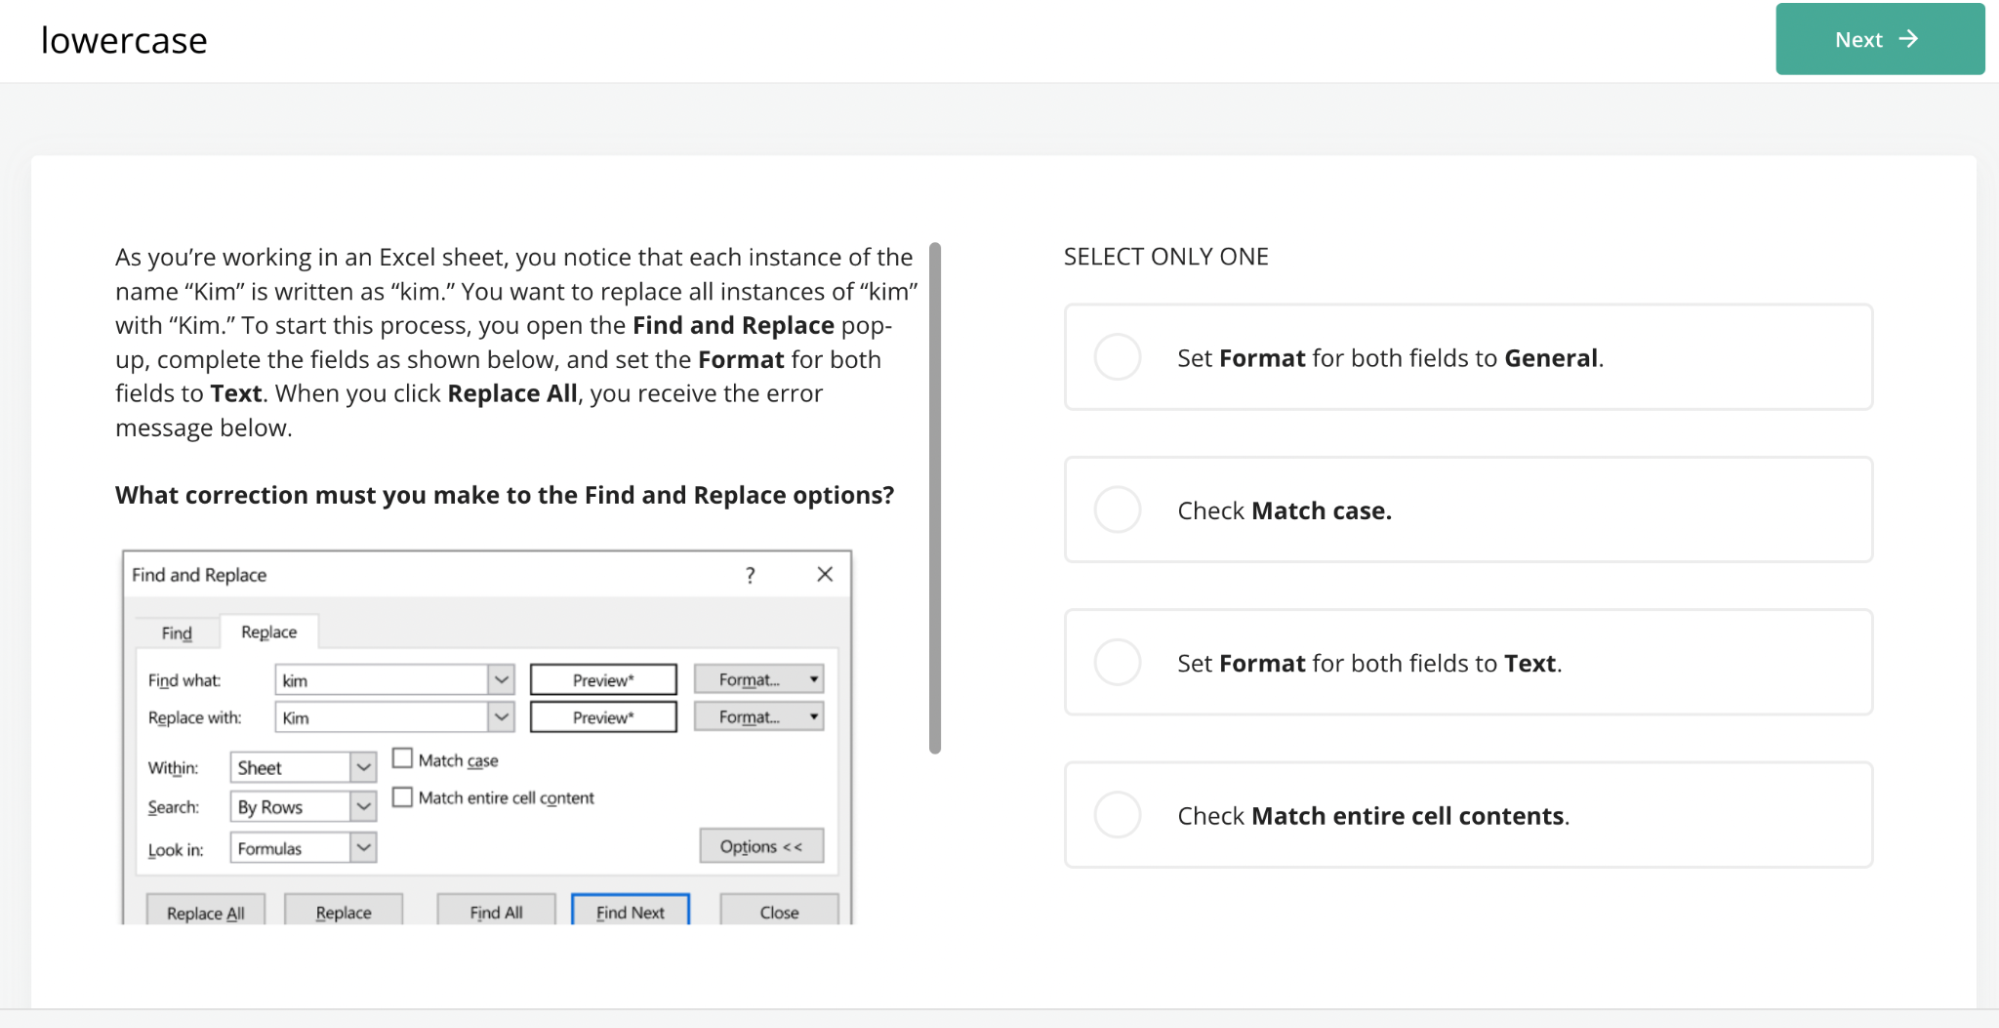Select 'Set Format to Text' radio option
Viewport: 1999px width, 1028px height.
pos(1117,662)
